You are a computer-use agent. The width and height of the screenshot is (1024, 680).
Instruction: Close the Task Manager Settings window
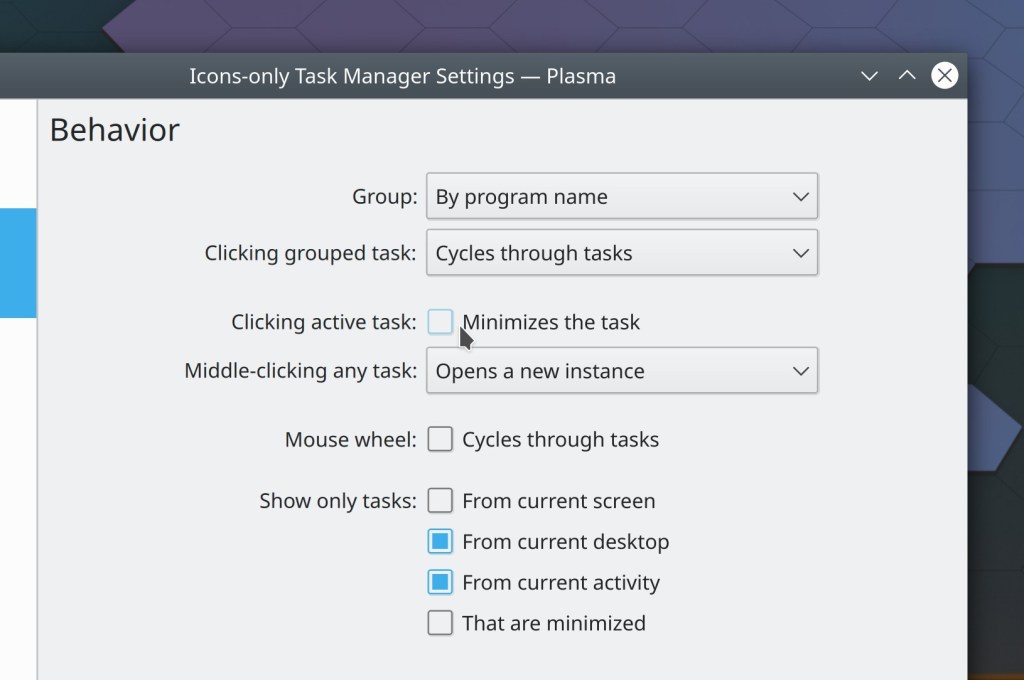(944, 76)
